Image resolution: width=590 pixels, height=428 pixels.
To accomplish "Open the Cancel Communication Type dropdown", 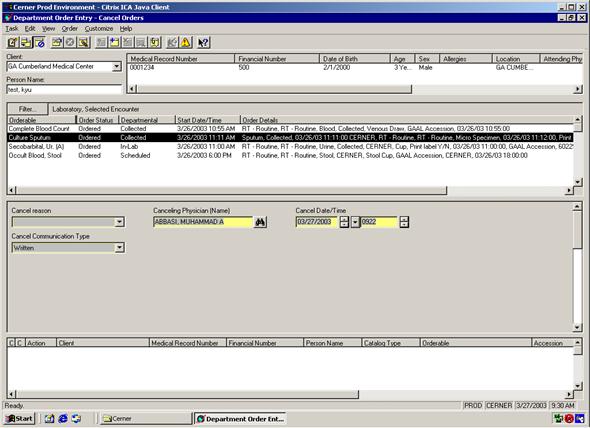I will tap(119, 248).
